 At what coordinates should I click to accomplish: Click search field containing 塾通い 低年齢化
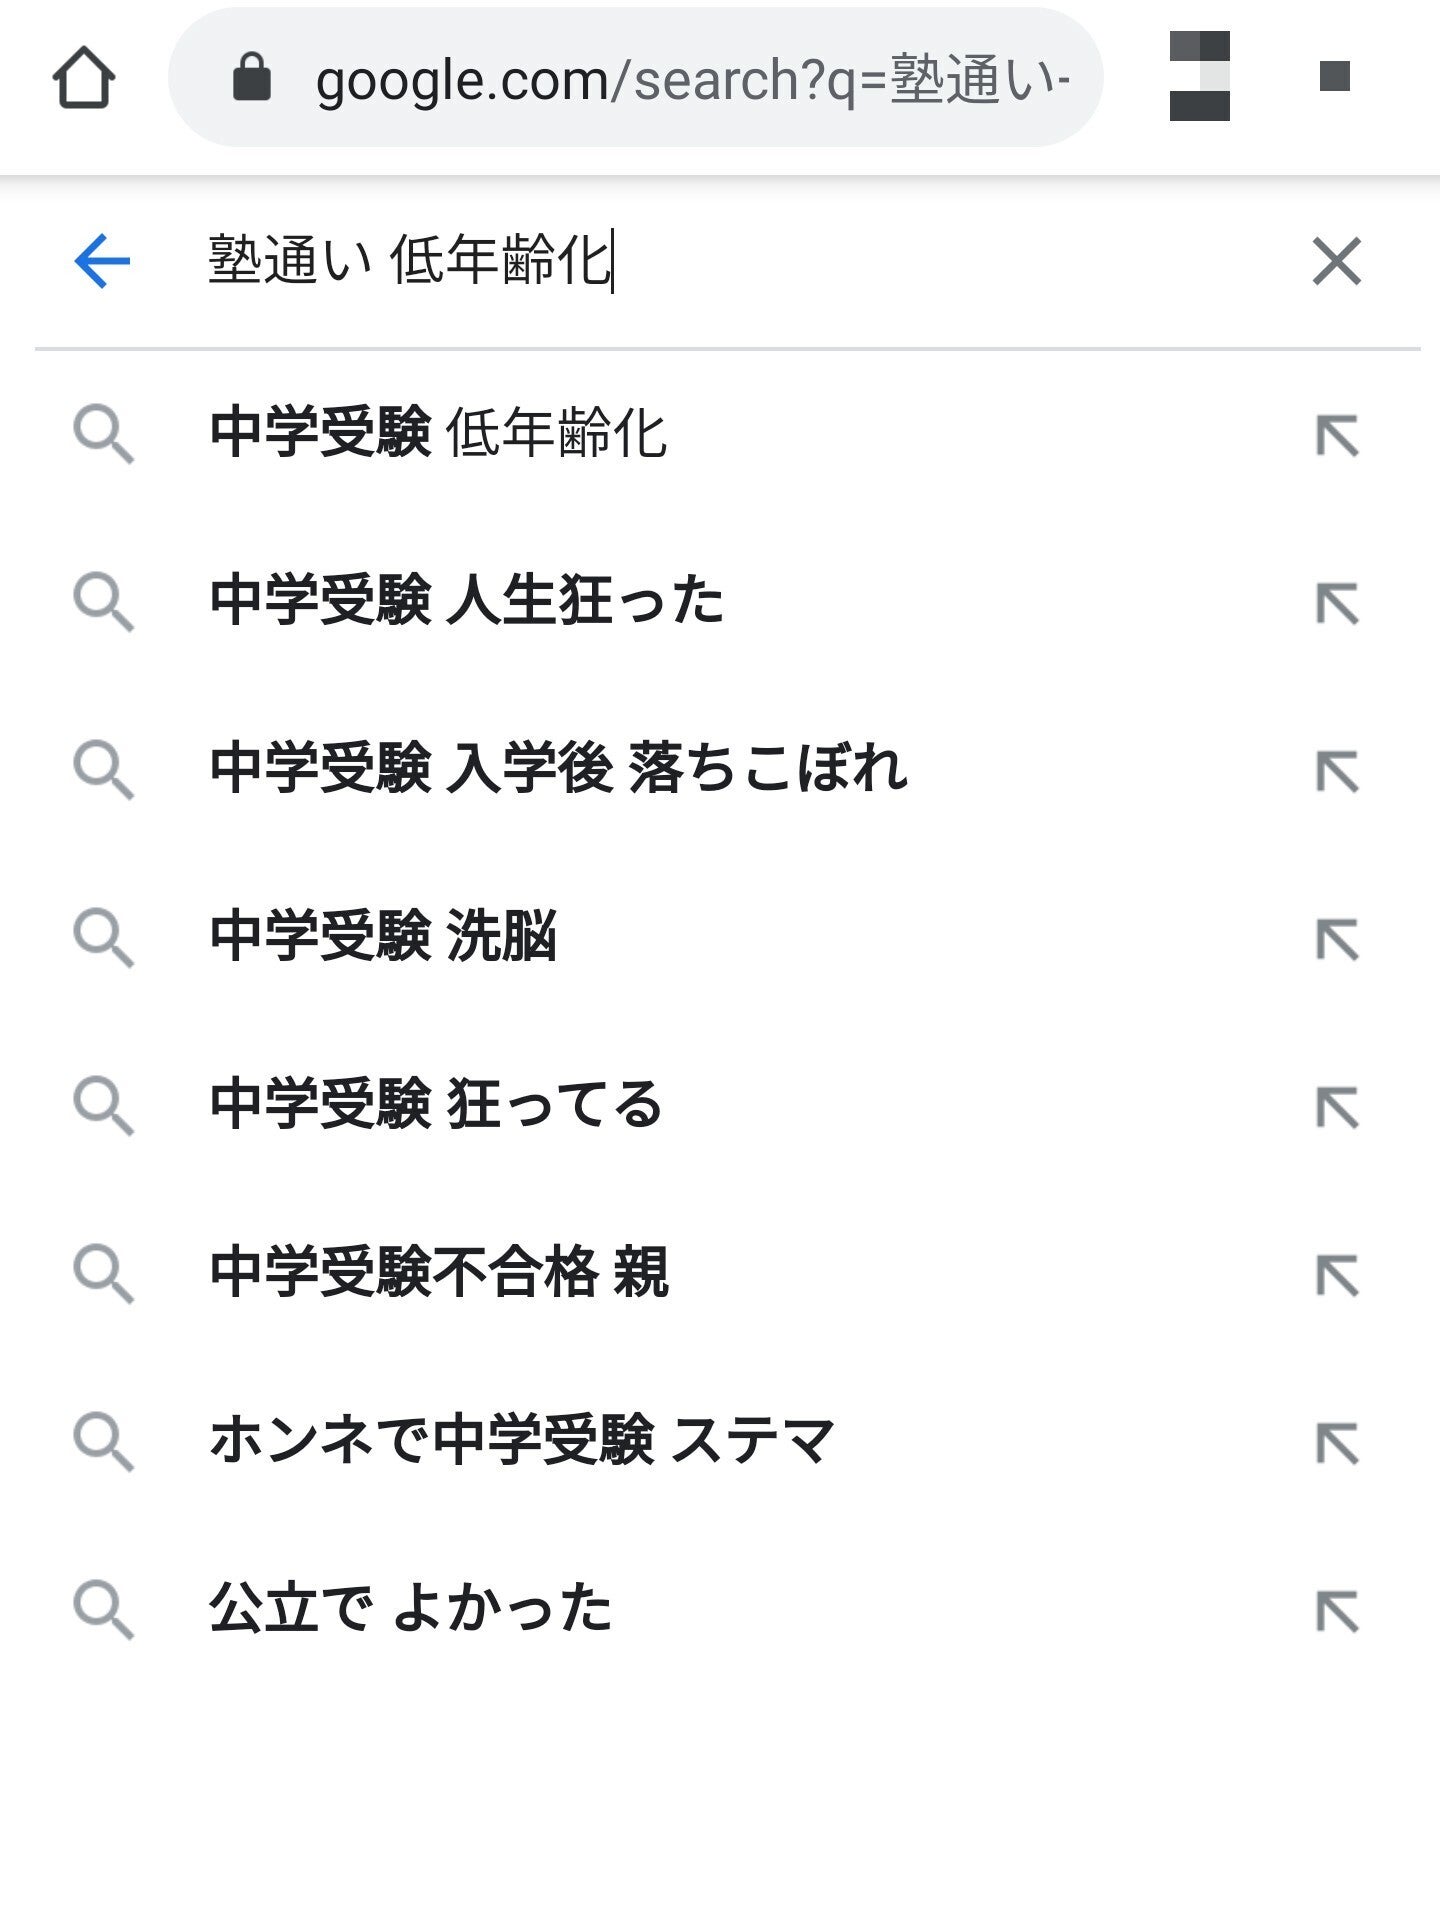click(700, 261)
